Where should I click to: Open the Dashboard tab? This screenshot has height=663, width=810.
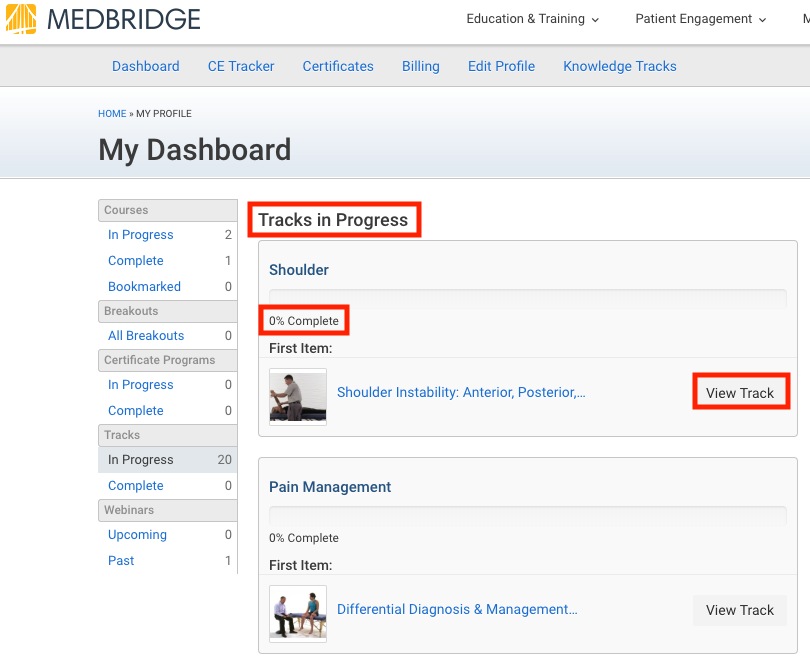click(146, 66)
